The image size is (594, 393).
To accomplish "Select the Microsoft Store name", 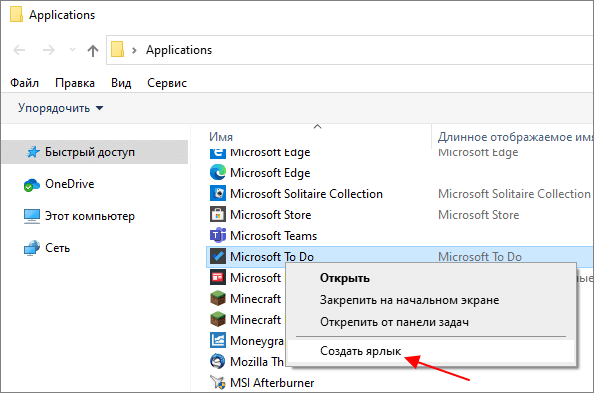I will (271, 215).
